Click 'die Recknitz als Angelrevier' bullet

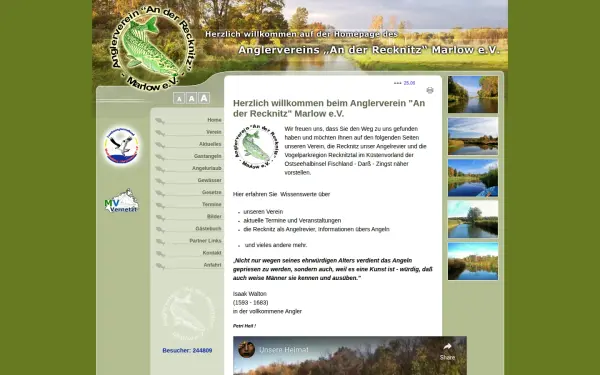click(x=316, y=229)
